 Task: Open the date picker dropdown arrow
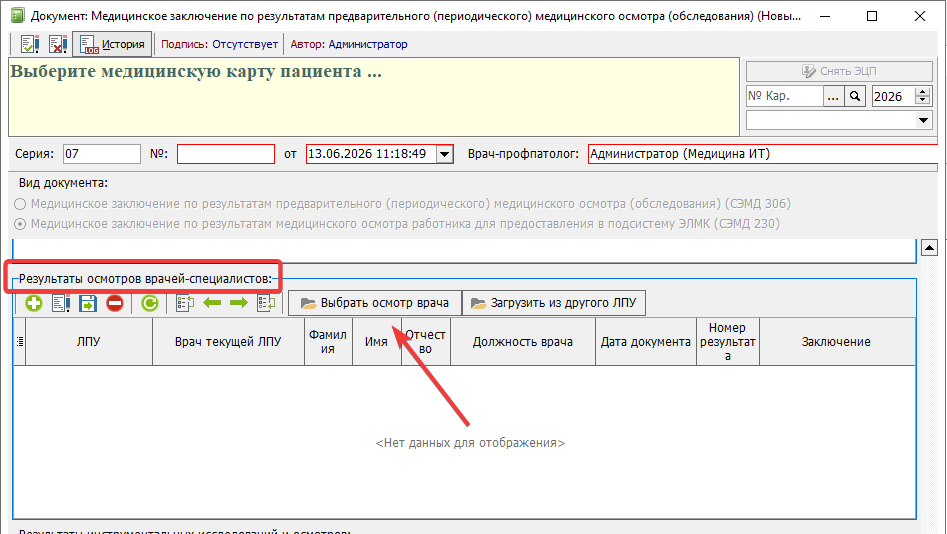tap(445, 154)
